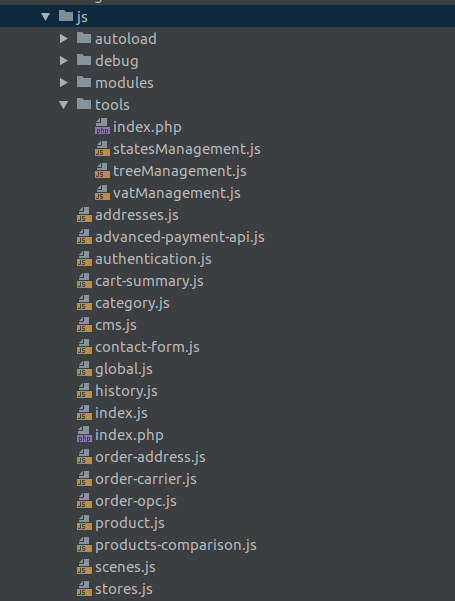This screenshot has height=601, width=455.
Task: Click the JS icon beside advanced-payment-api.js
Action: coord(84,236)
